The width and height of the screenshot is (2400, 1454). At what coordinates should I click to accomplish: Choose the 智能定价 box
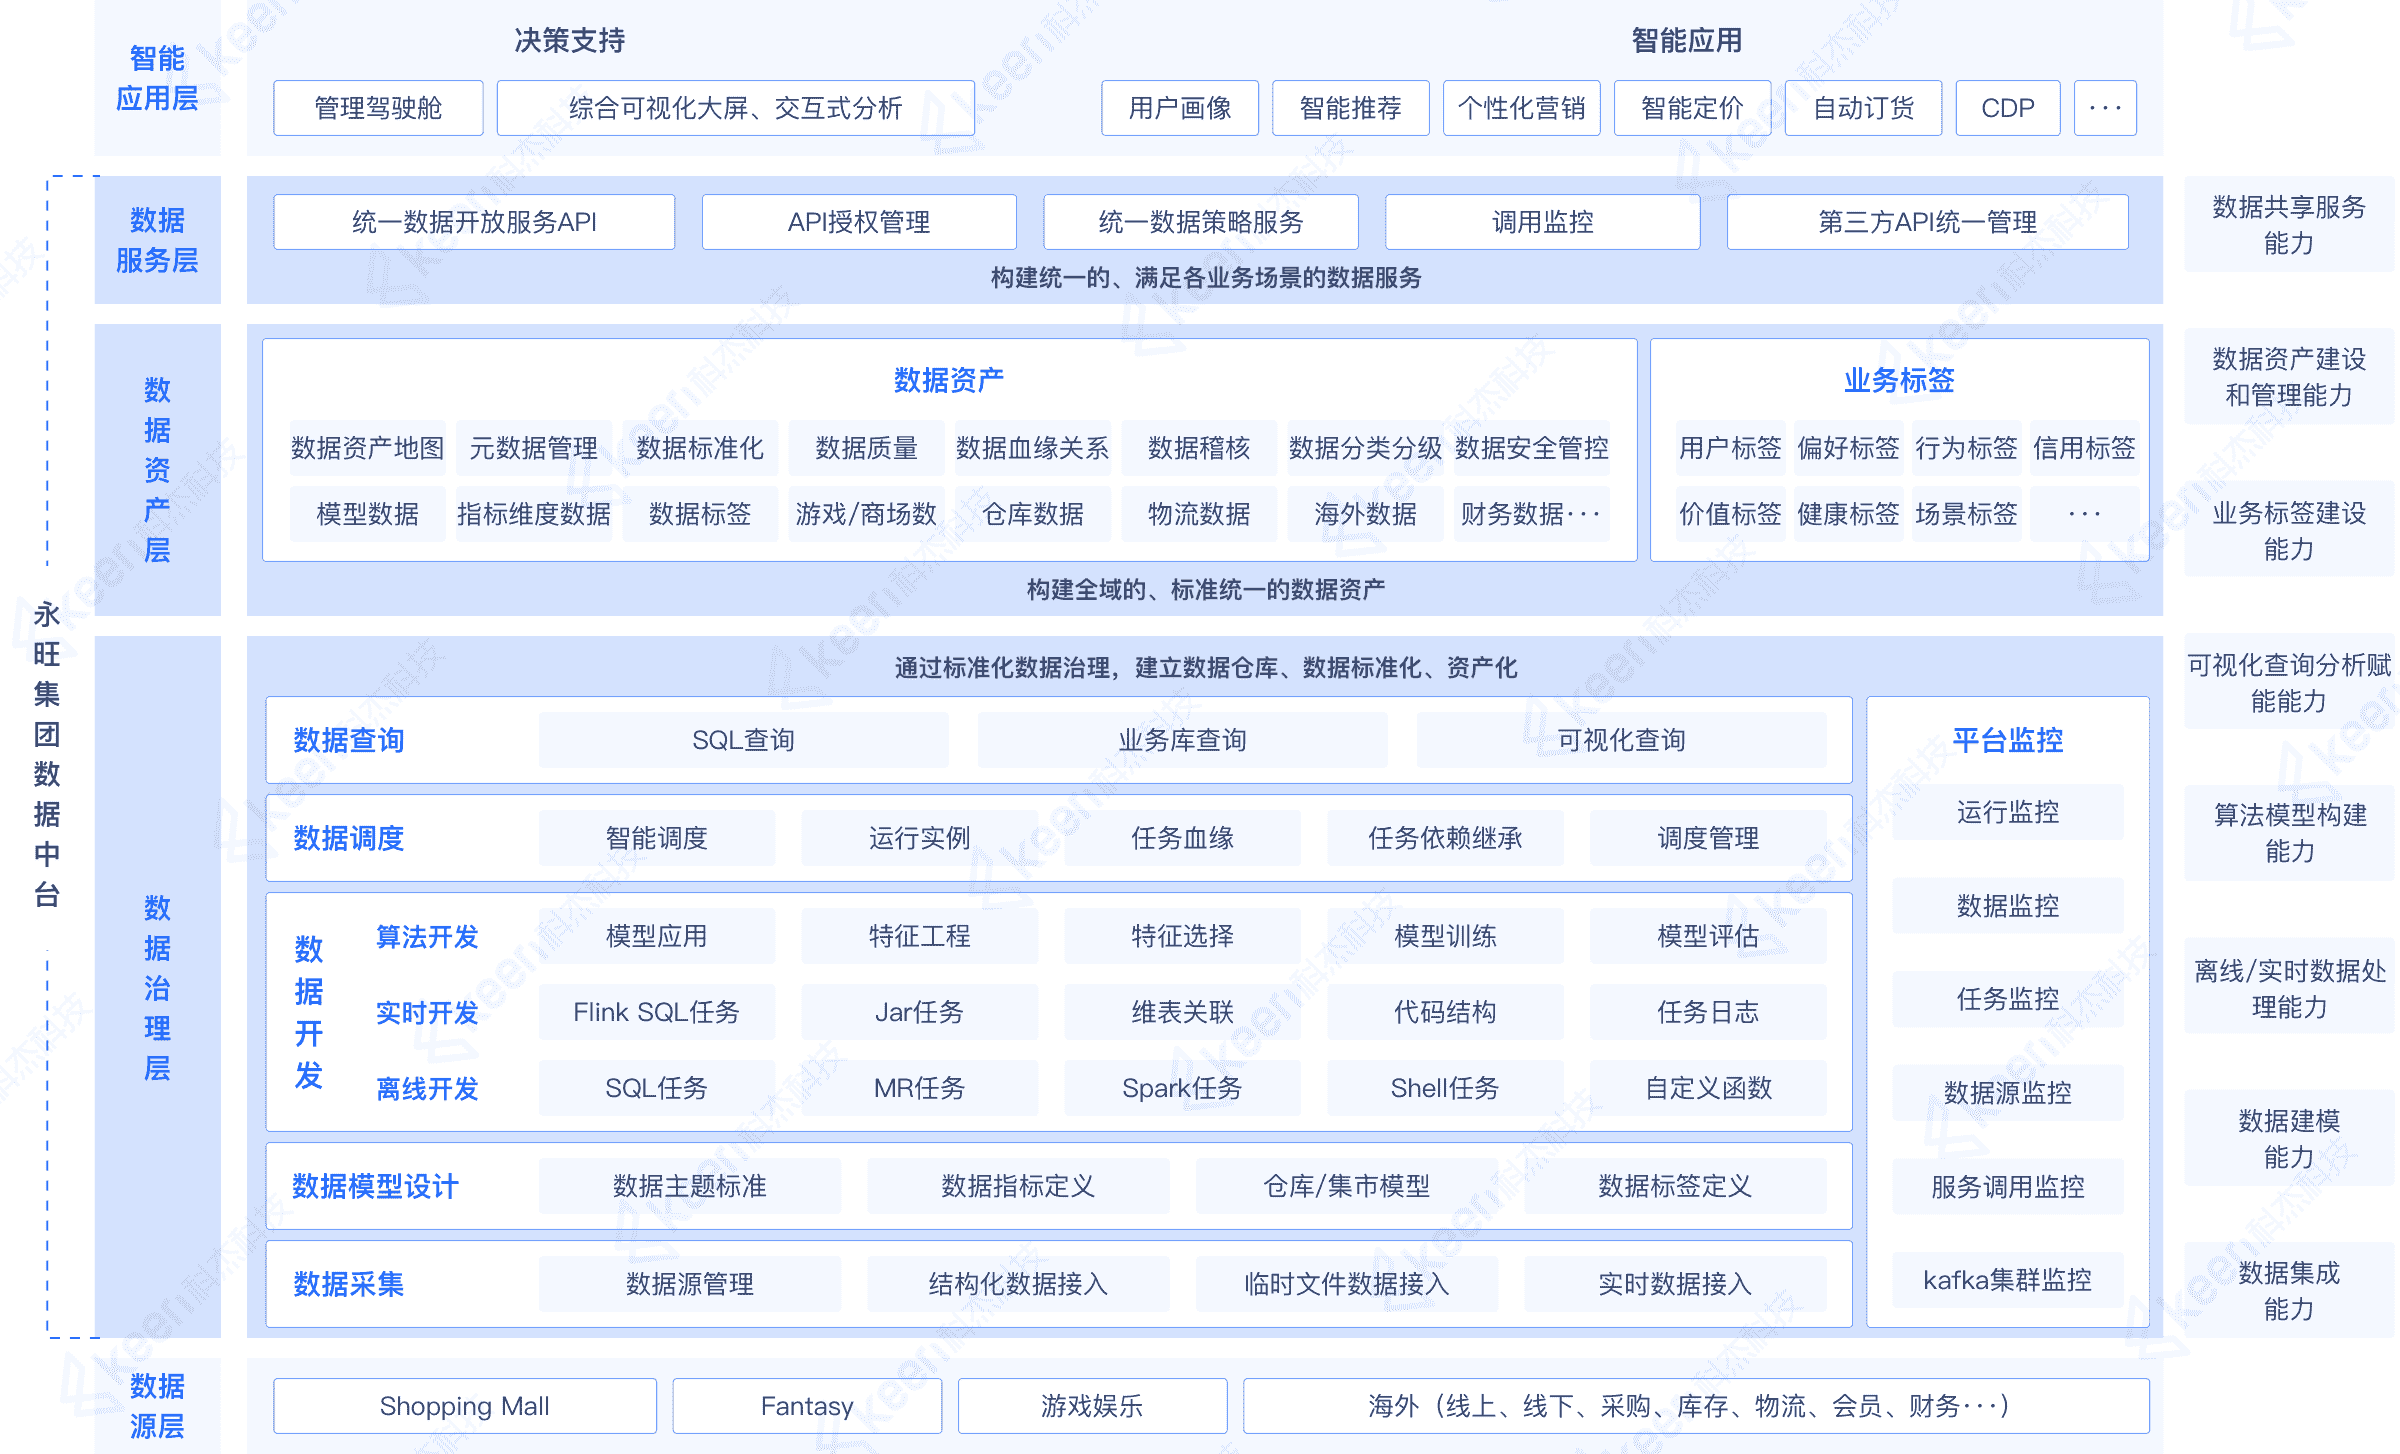[1693, 108]
